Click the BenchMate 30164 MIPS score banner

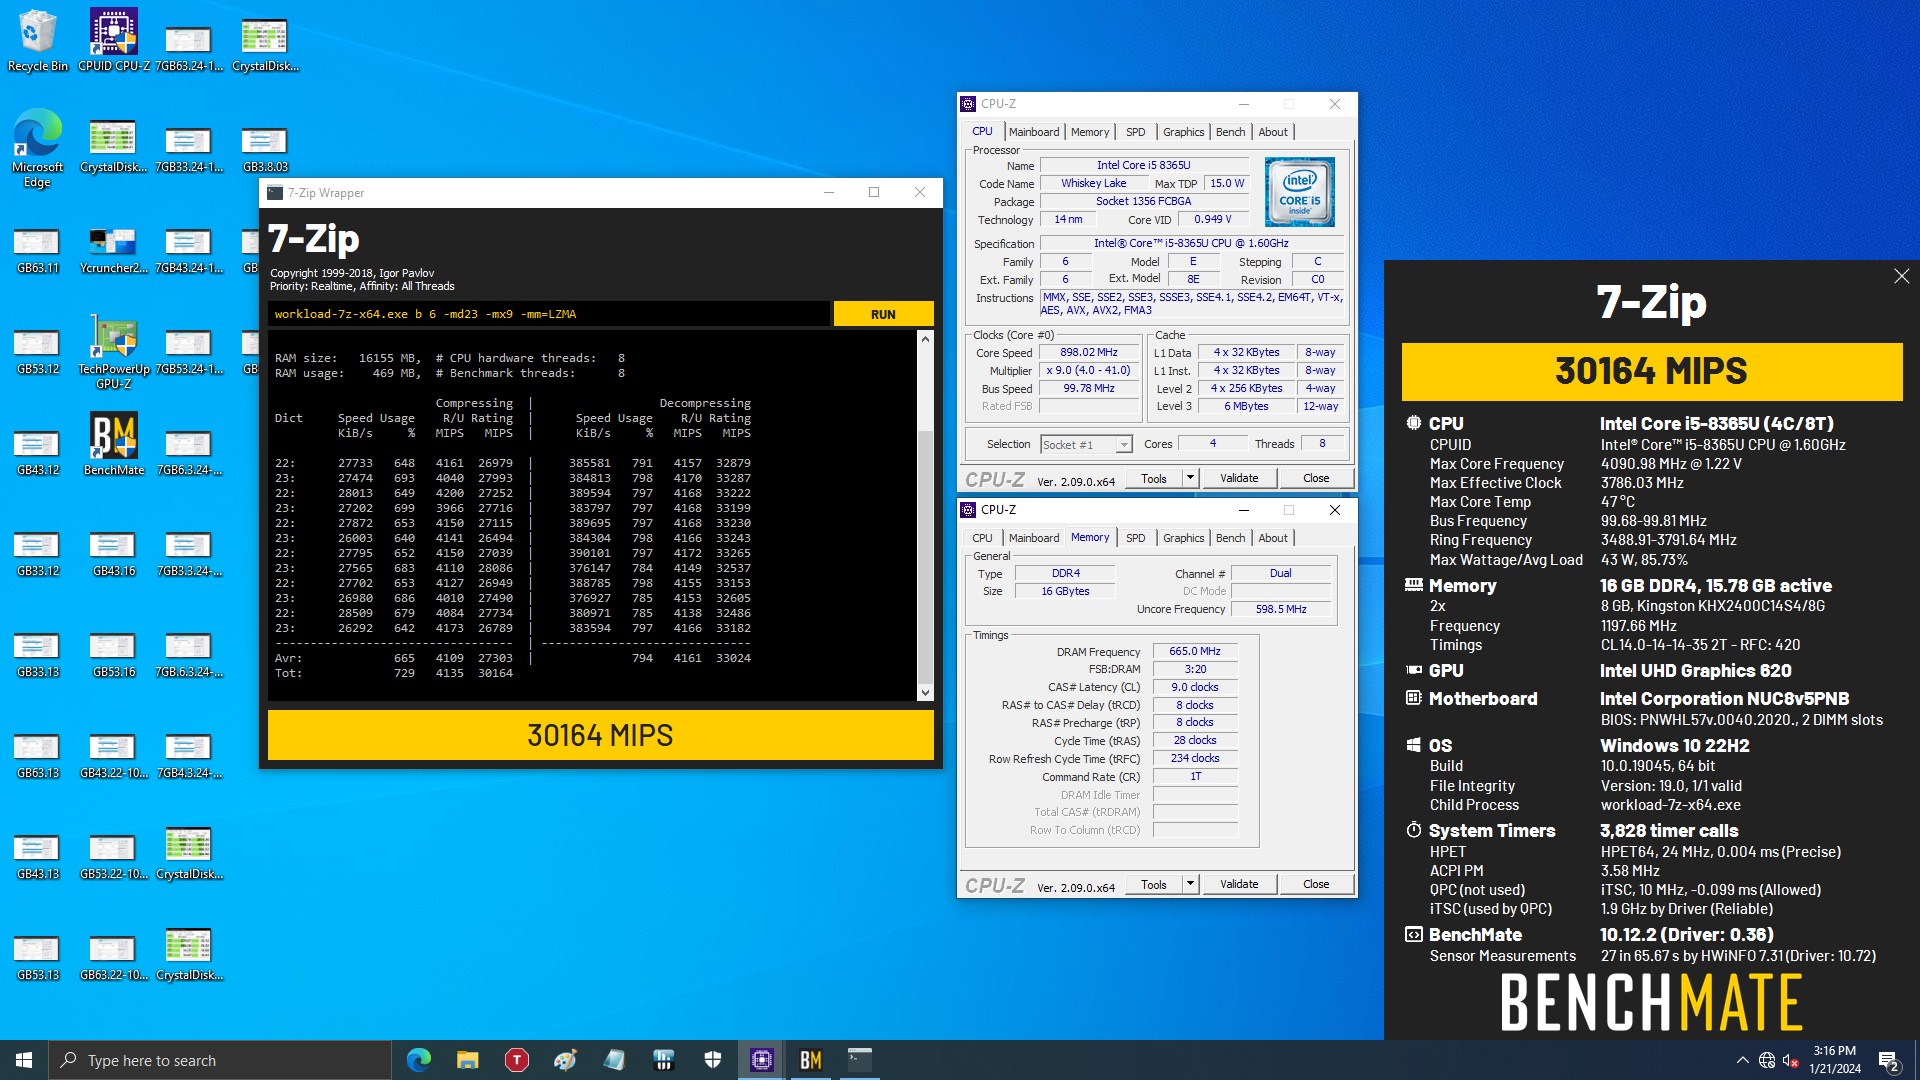tap(1651, 371)
